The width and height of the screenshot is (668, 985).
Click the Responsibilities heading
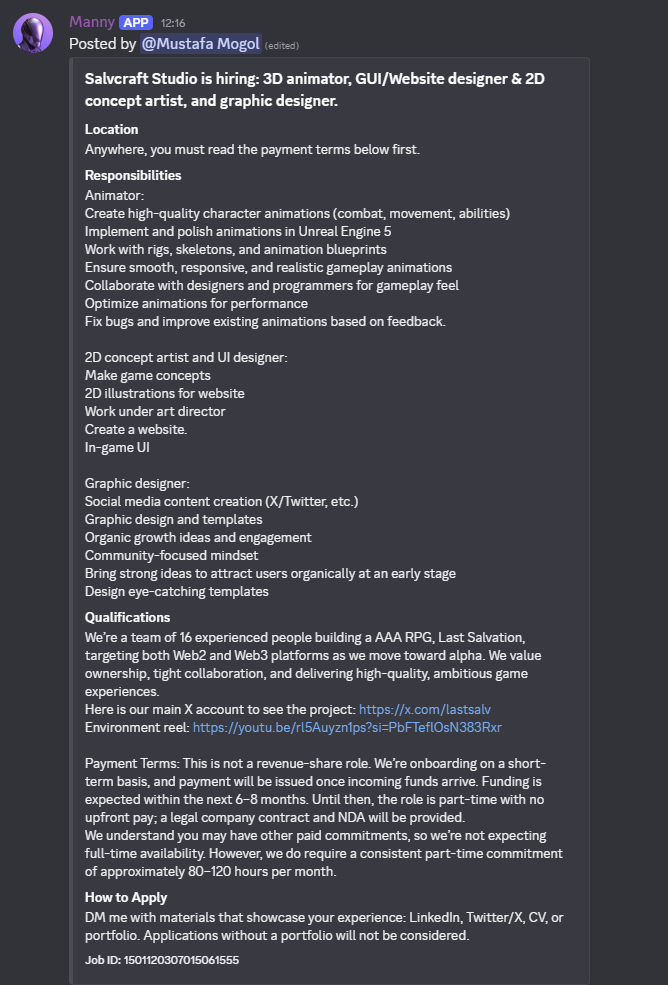(133, 175)
